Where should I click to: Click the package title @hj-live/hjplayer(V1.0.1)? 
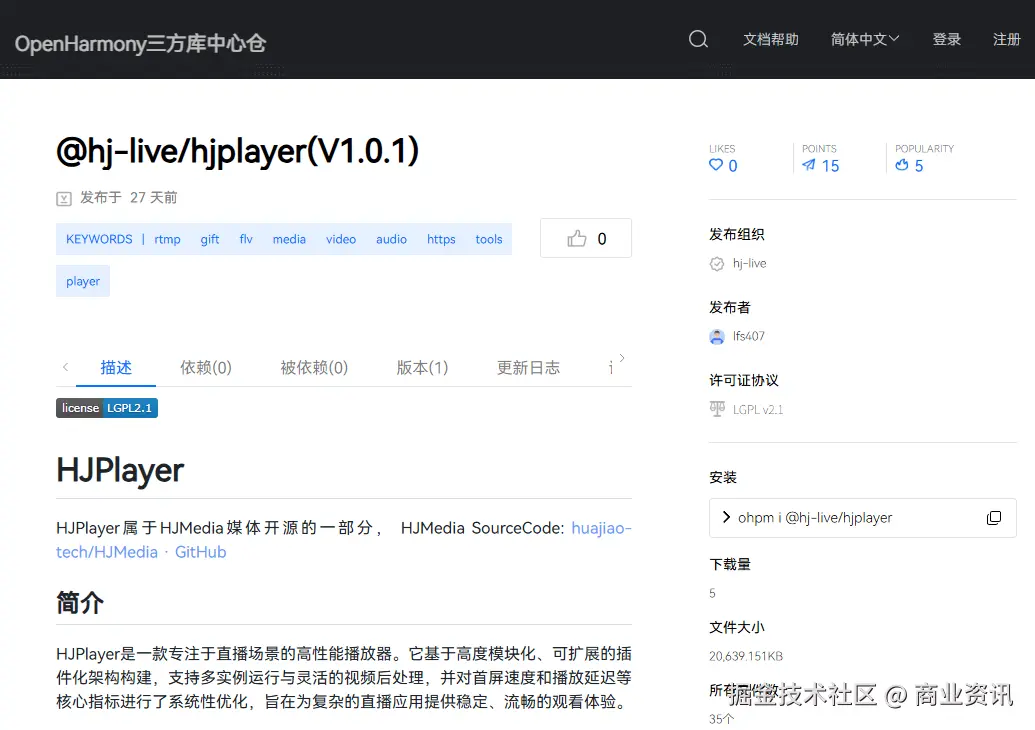click(x=238, y=151)
